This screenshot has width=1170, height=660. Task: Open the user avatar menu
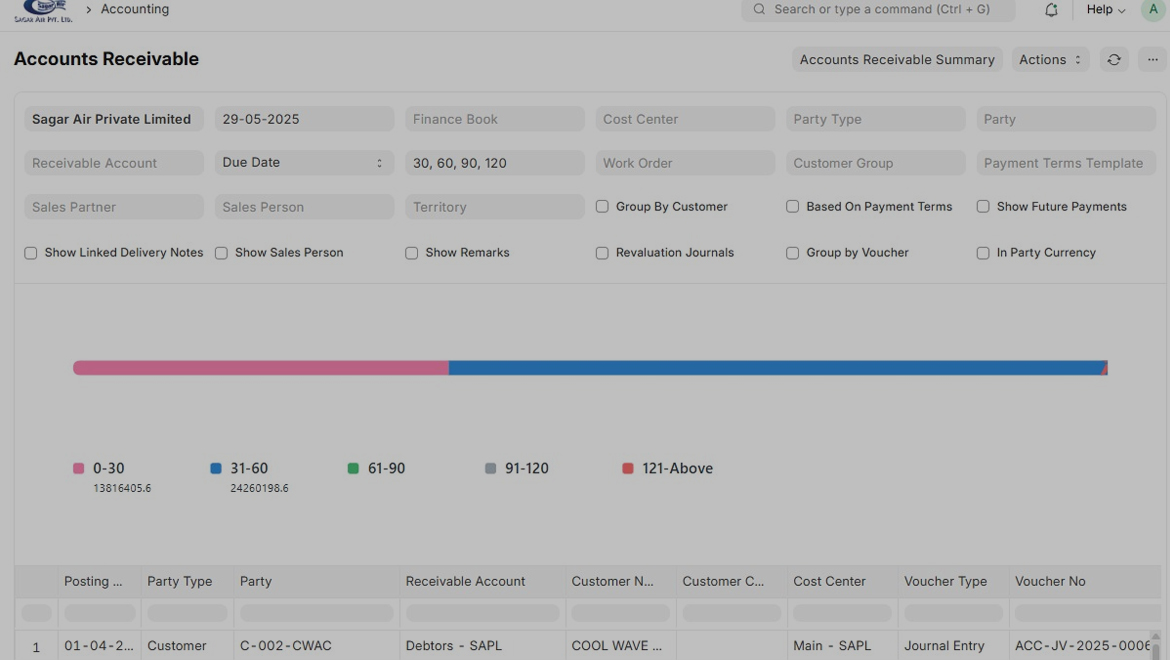[x=1153, y=9]
